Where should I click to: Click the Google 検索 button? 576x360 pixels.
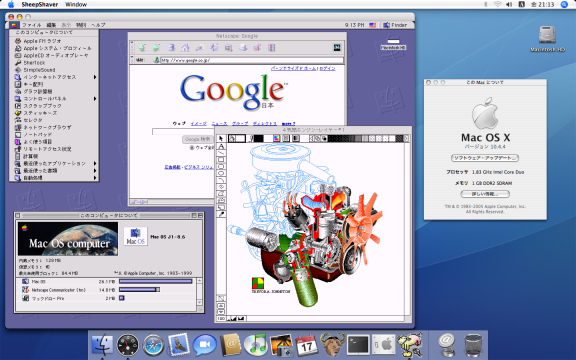[x=198, y=139]
